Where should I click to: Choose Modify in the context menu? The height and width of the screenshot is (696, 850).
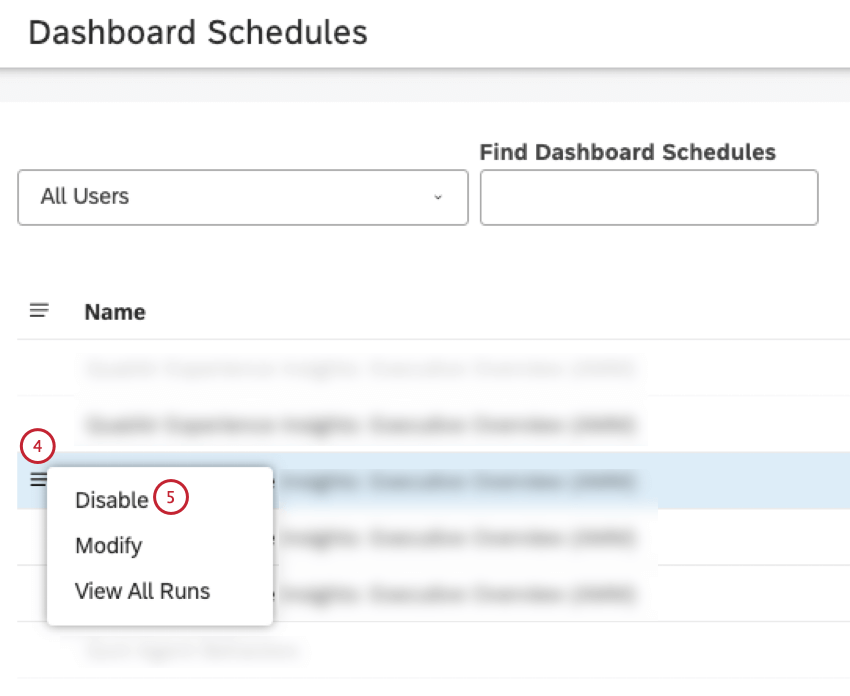click(109, 546)
